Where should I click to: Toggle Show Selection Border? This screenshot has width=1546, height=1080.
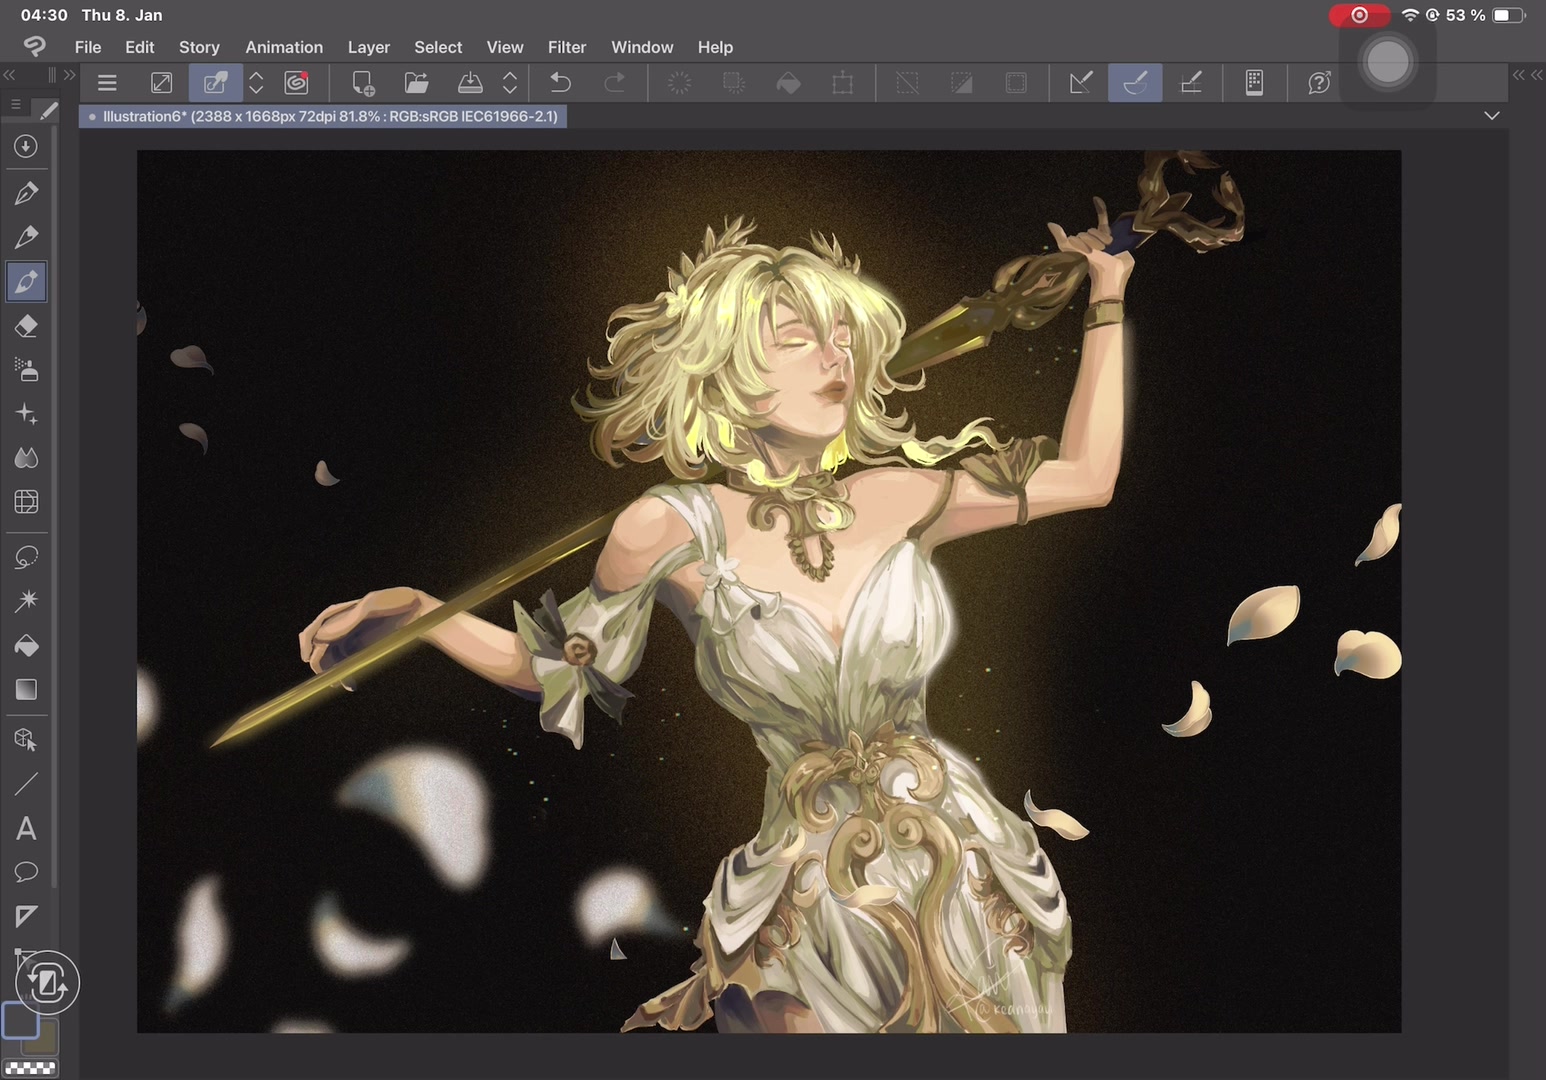click(1016, 83)
